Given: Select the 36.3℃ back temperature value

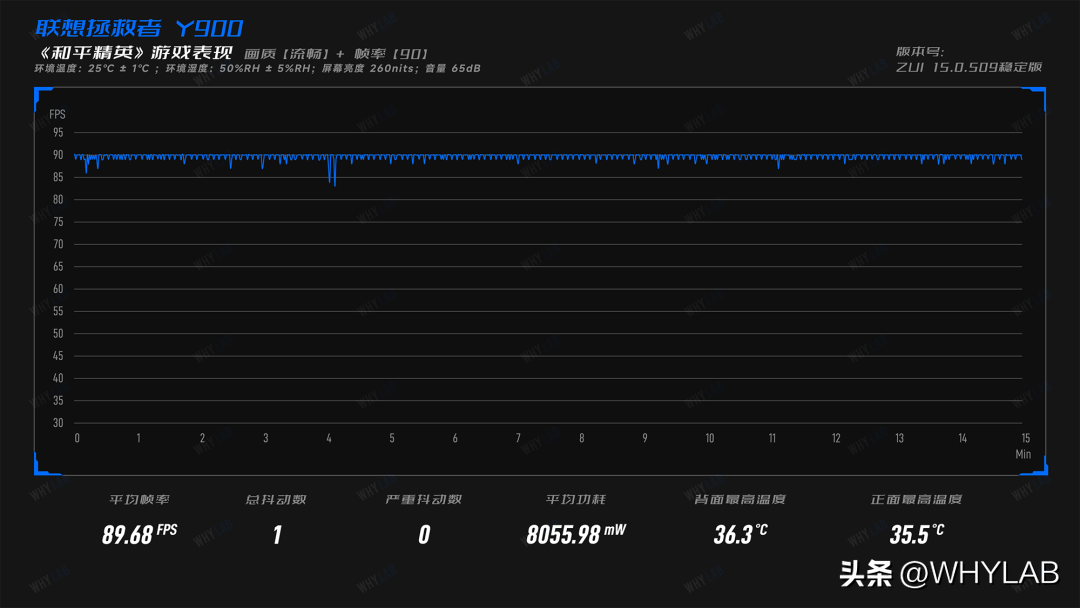Looking at the screenshot, I should [x=740, y=534].
